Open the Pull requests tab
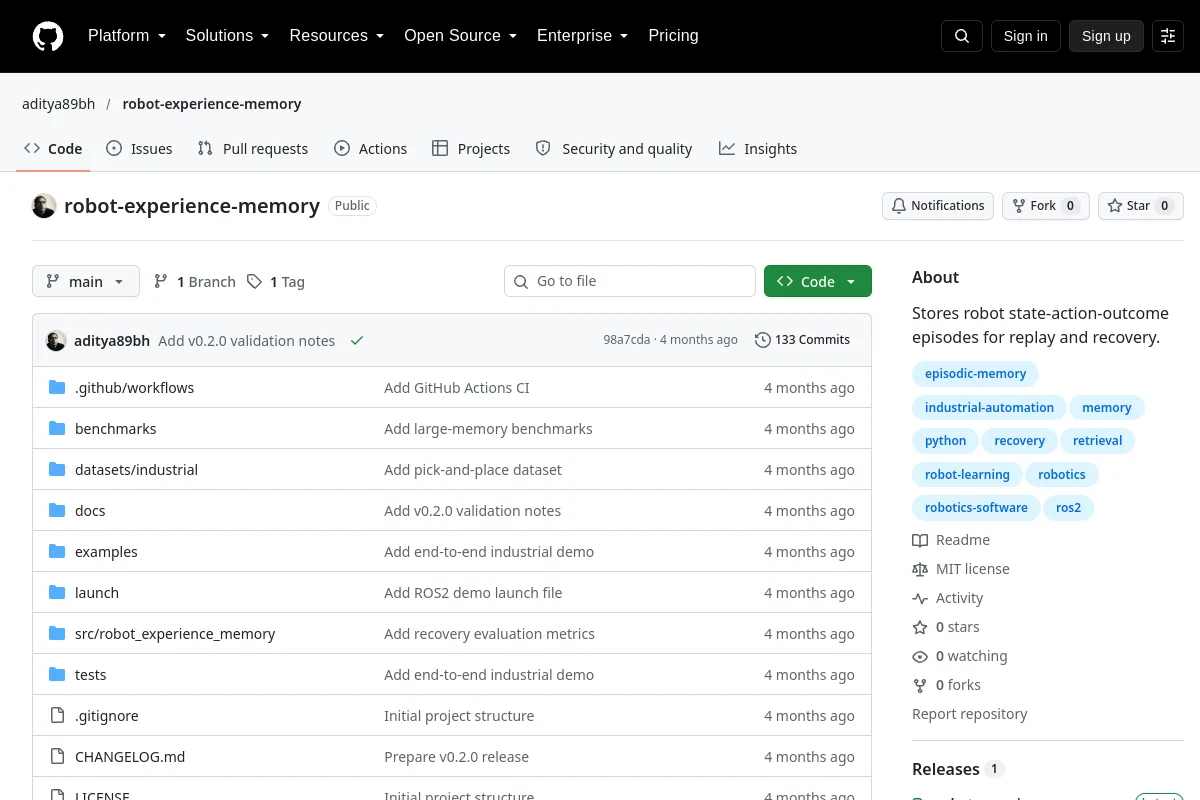The height and width of the screenshot is (800, 1200). pos(253,148)
